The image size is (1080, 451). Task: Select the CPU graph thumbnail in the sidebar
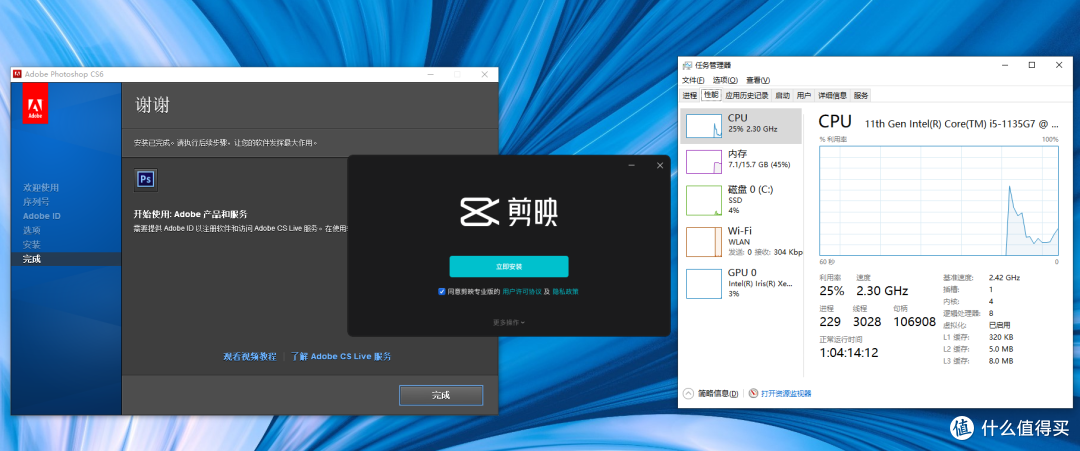(704, 125)
